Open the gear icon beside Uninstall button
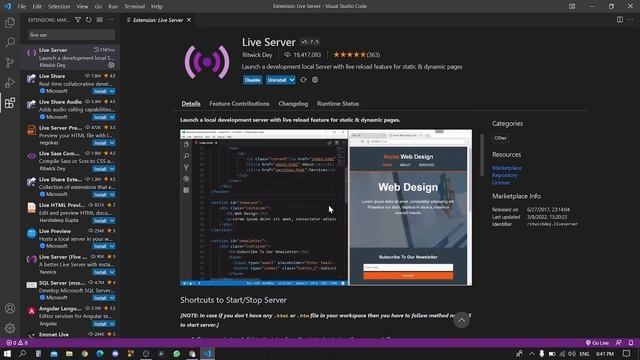The height and width of the screenshot is (360, 640). pos(315,80)
